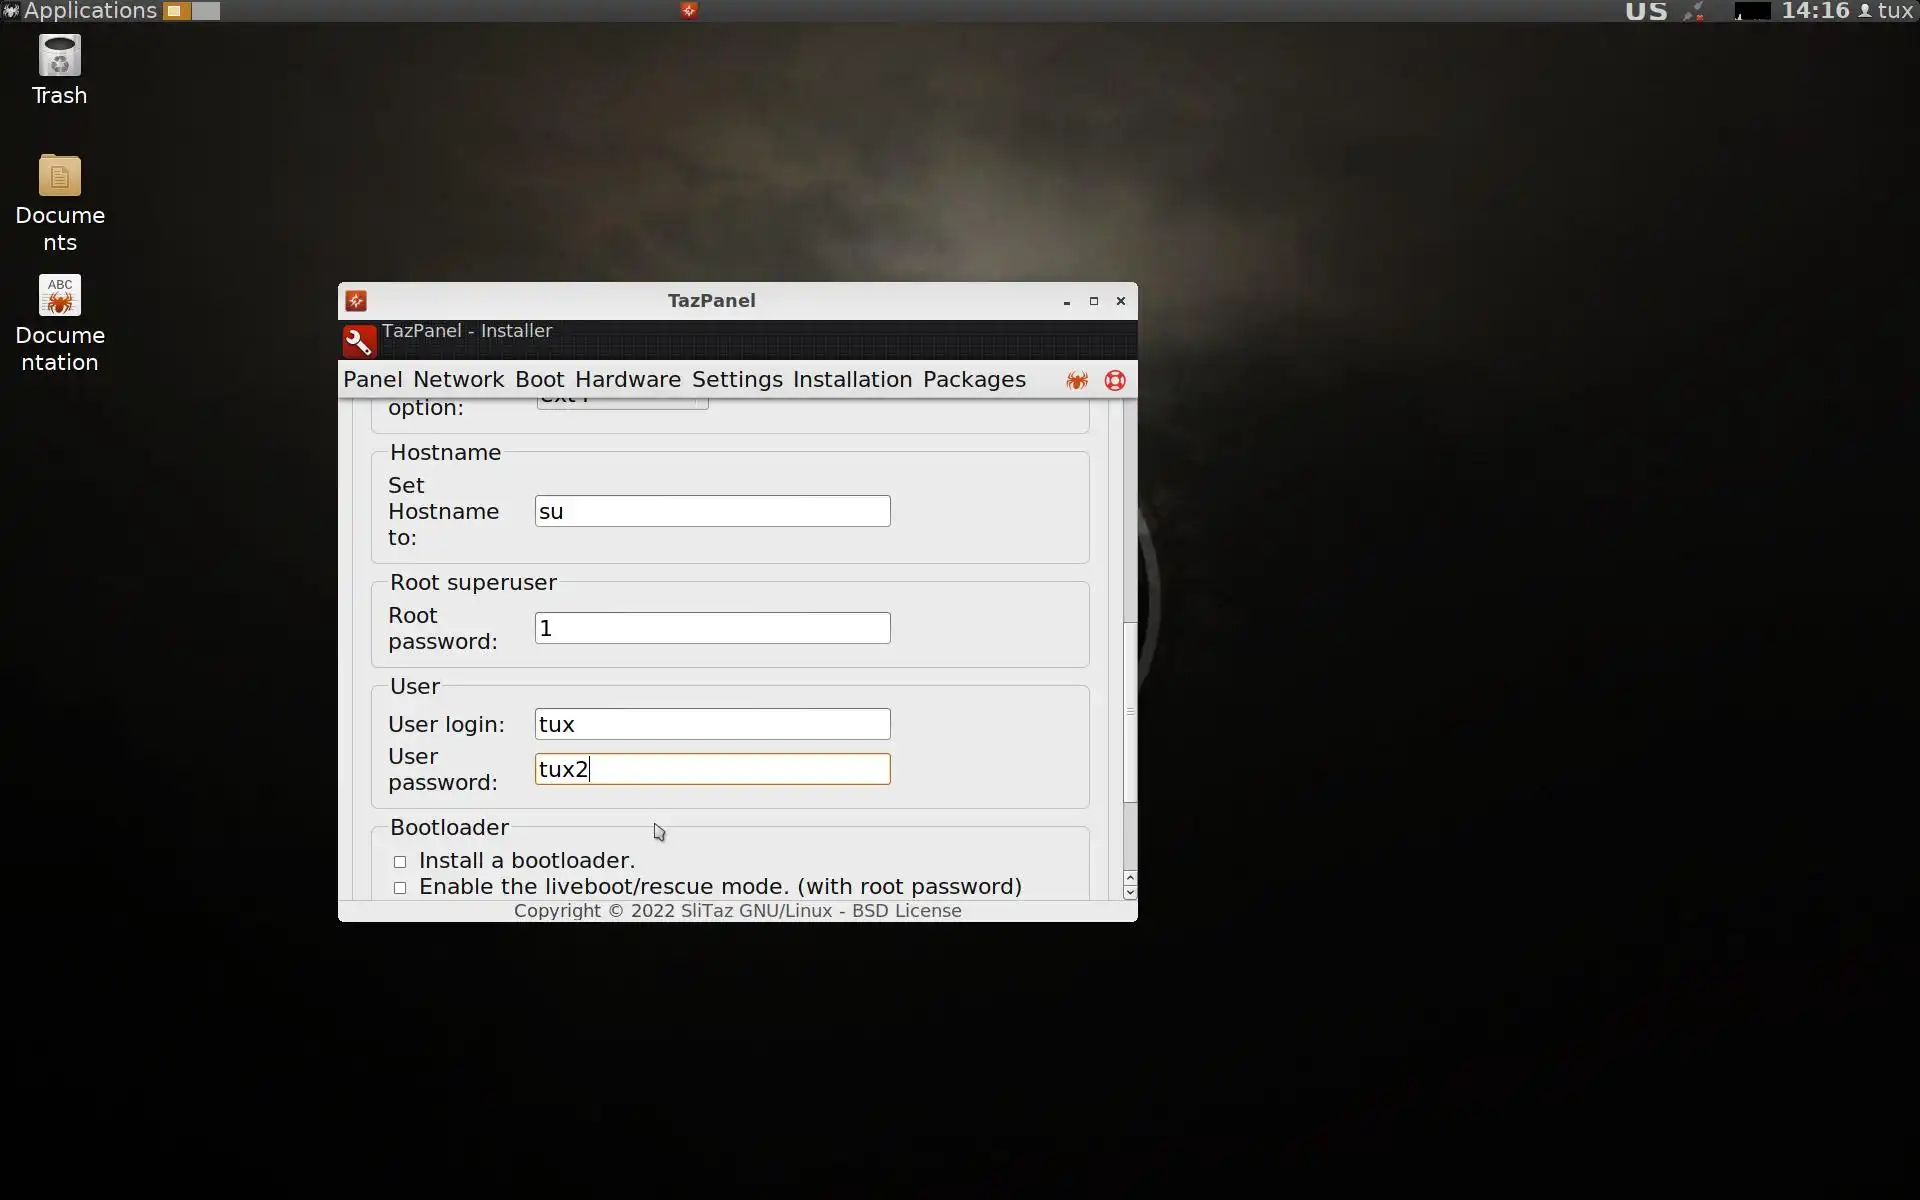Enable Install a bootloader checkbox

pos(400,862)
